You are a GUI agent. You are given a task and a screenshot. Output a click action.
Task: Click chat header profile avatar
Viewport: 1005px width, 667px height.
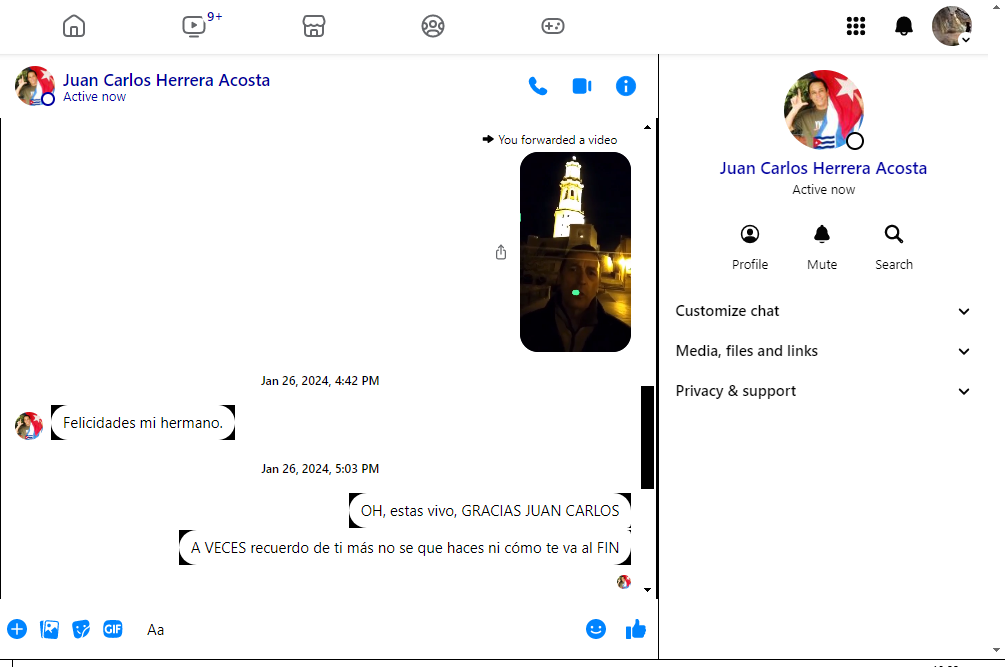pyautogui.click(x=35, y=86)
